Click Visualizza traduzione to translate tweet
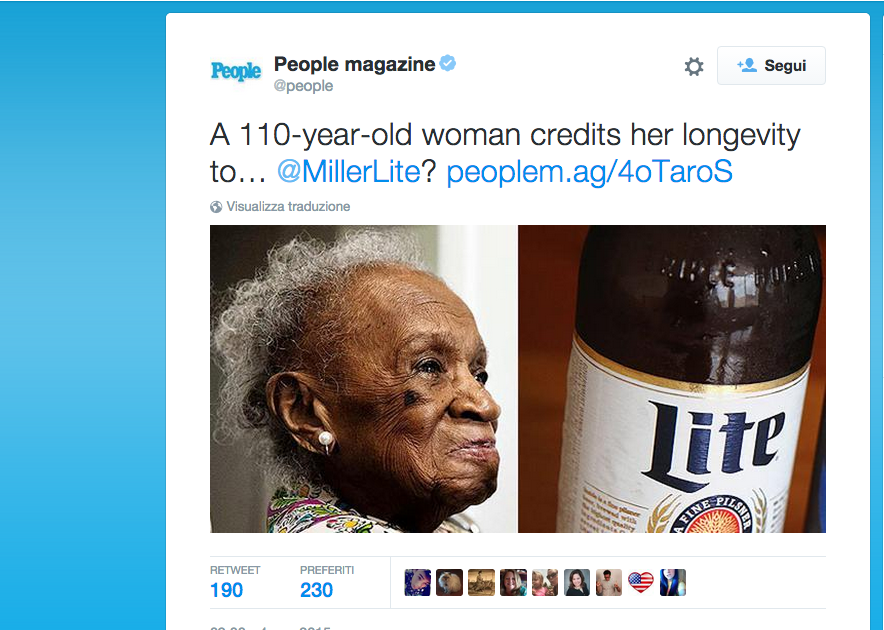Viewport: 884px width, 630px height. pyautogui.click(x=288, y=206)
